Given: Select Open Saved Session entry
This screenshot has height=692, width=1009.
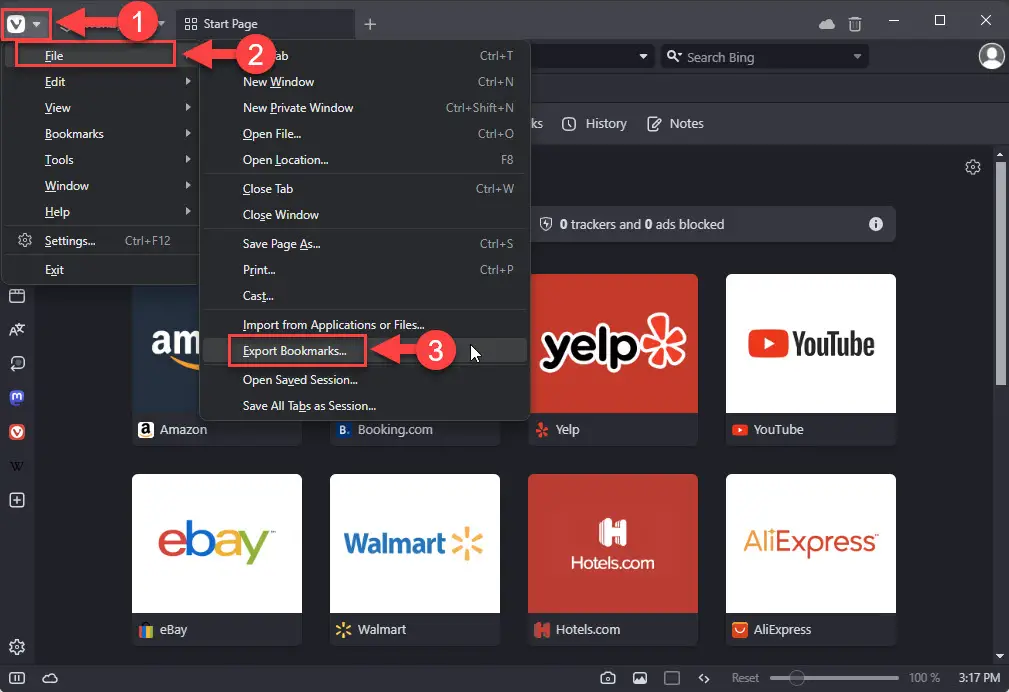Looking at the screenshot, I should pyautogui.click(x=366, y=380).
